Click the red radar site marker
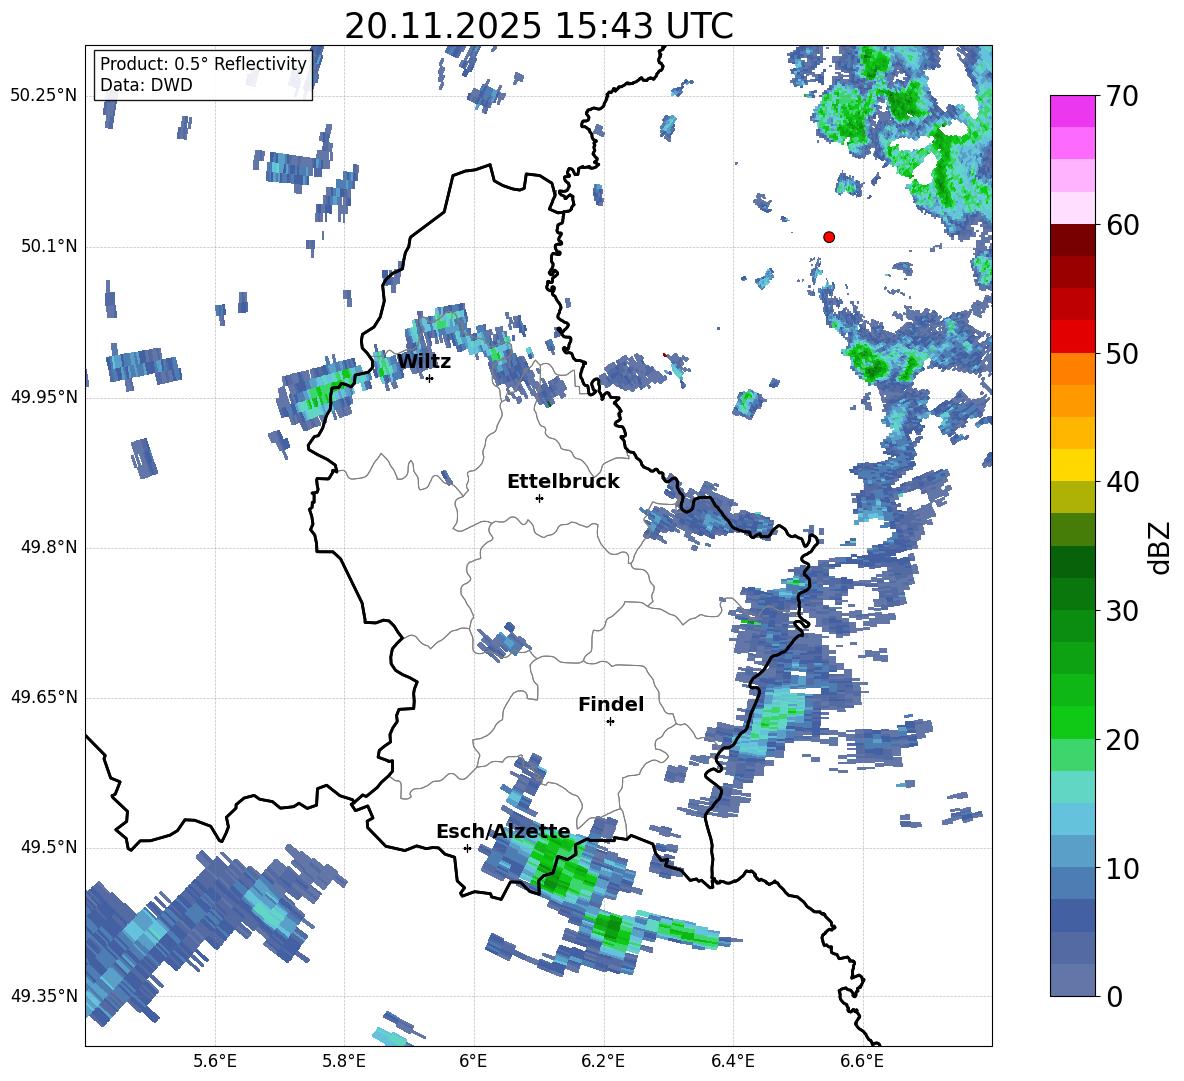 tap(829, 237)
